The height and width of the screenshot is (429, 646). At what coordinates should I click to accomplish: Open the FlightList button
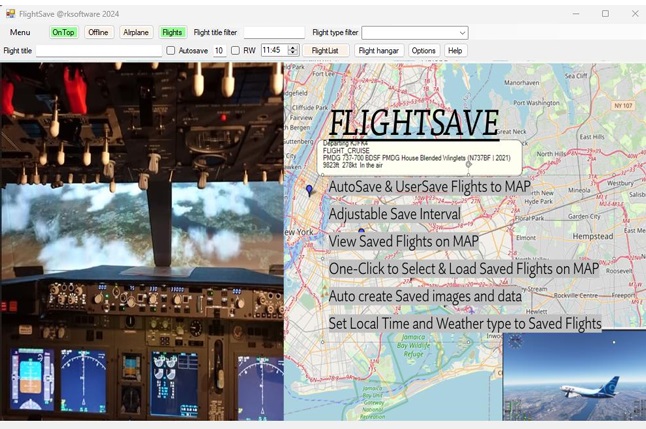325,50
